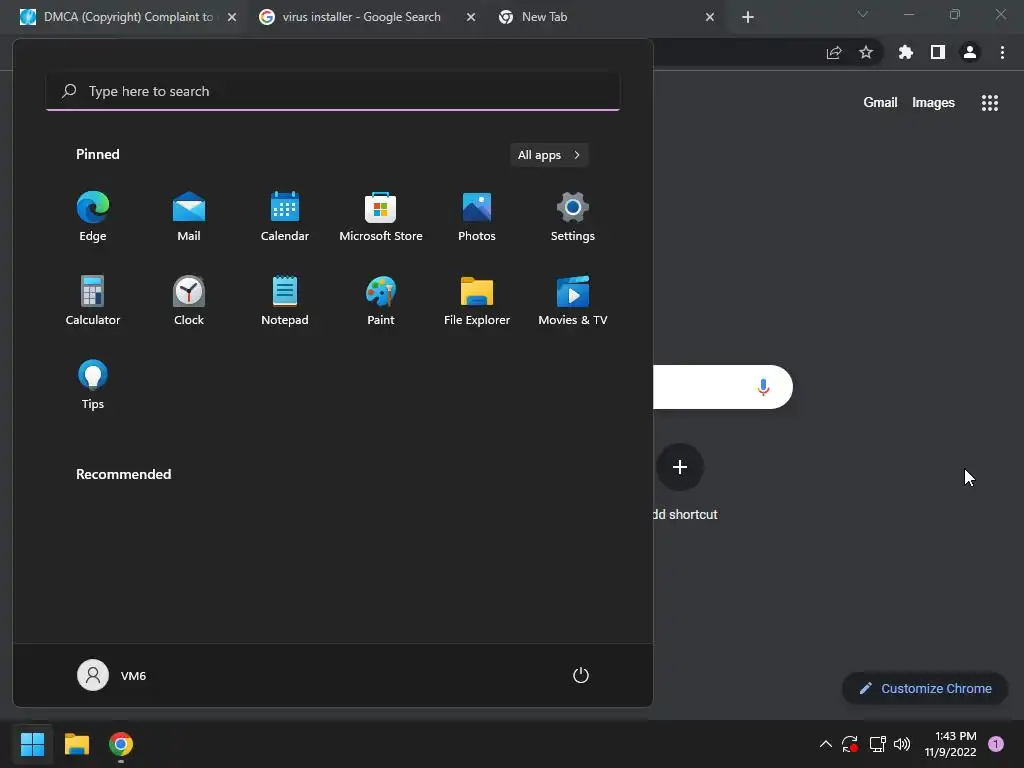Open the Tips app

point(93,385)
